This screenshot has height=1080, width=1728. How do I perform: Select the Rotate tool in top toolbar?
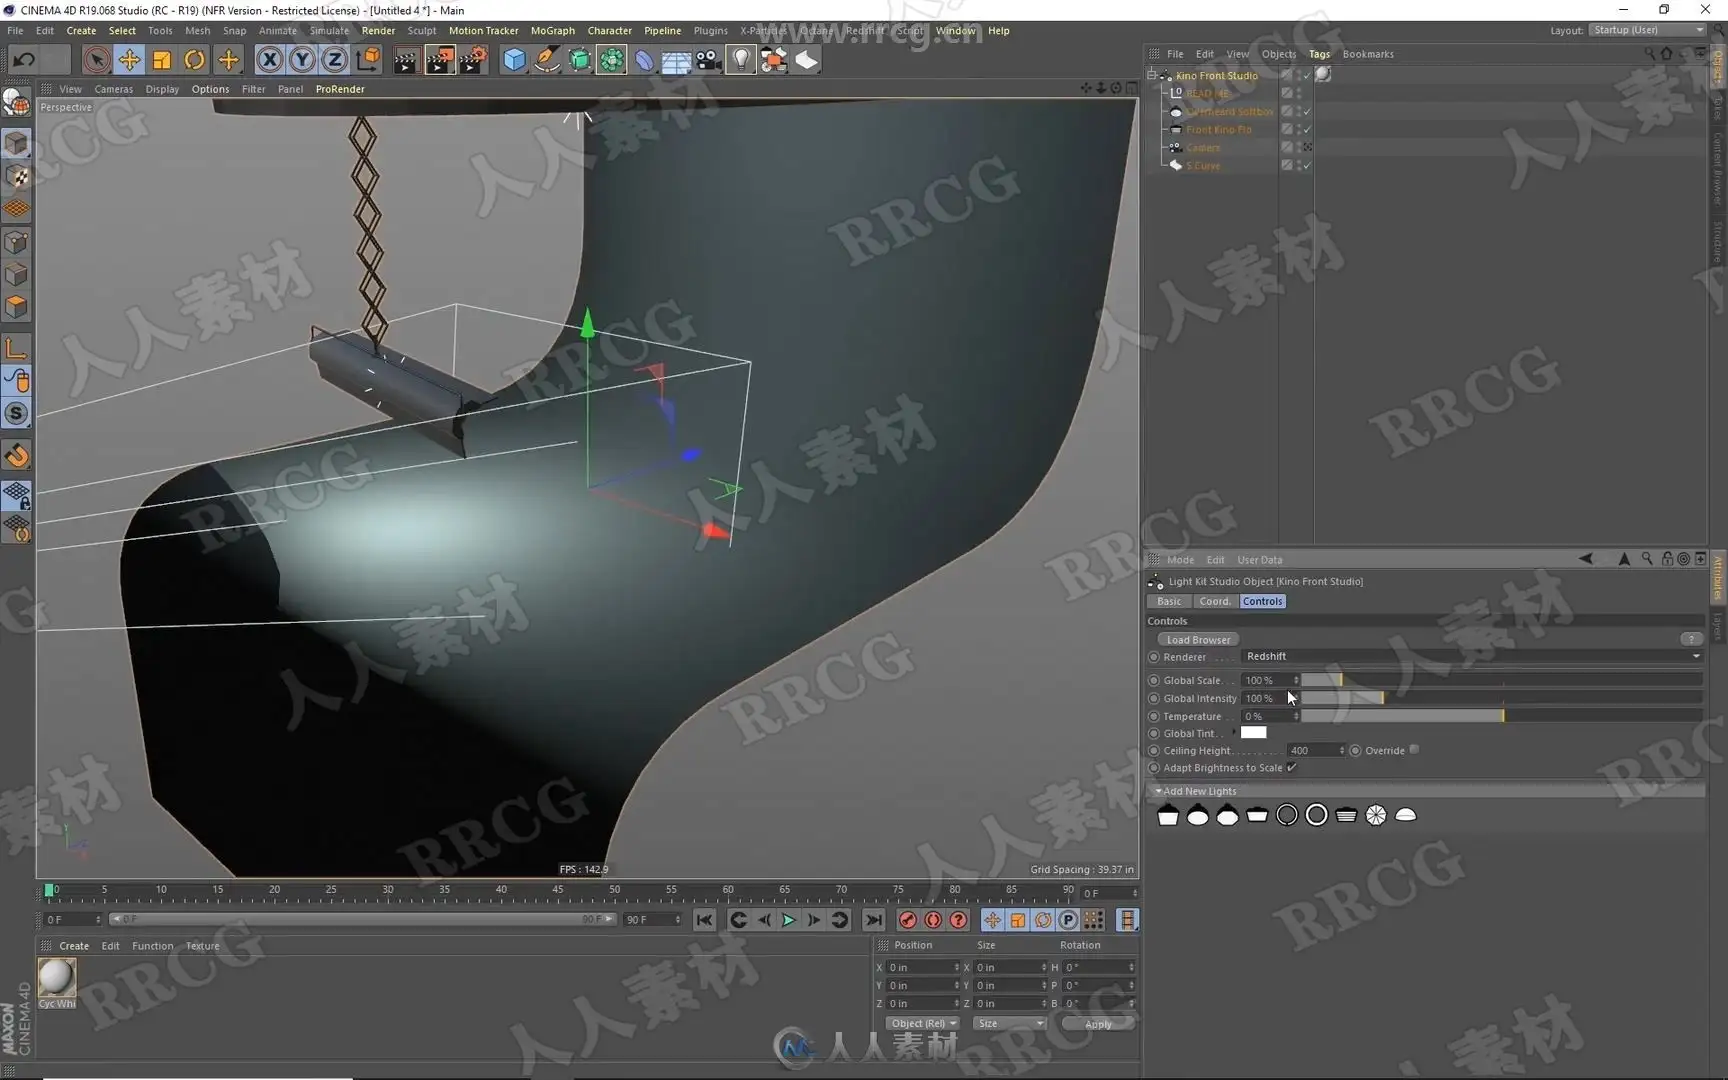pyautogui.click(x=195, y=60)
